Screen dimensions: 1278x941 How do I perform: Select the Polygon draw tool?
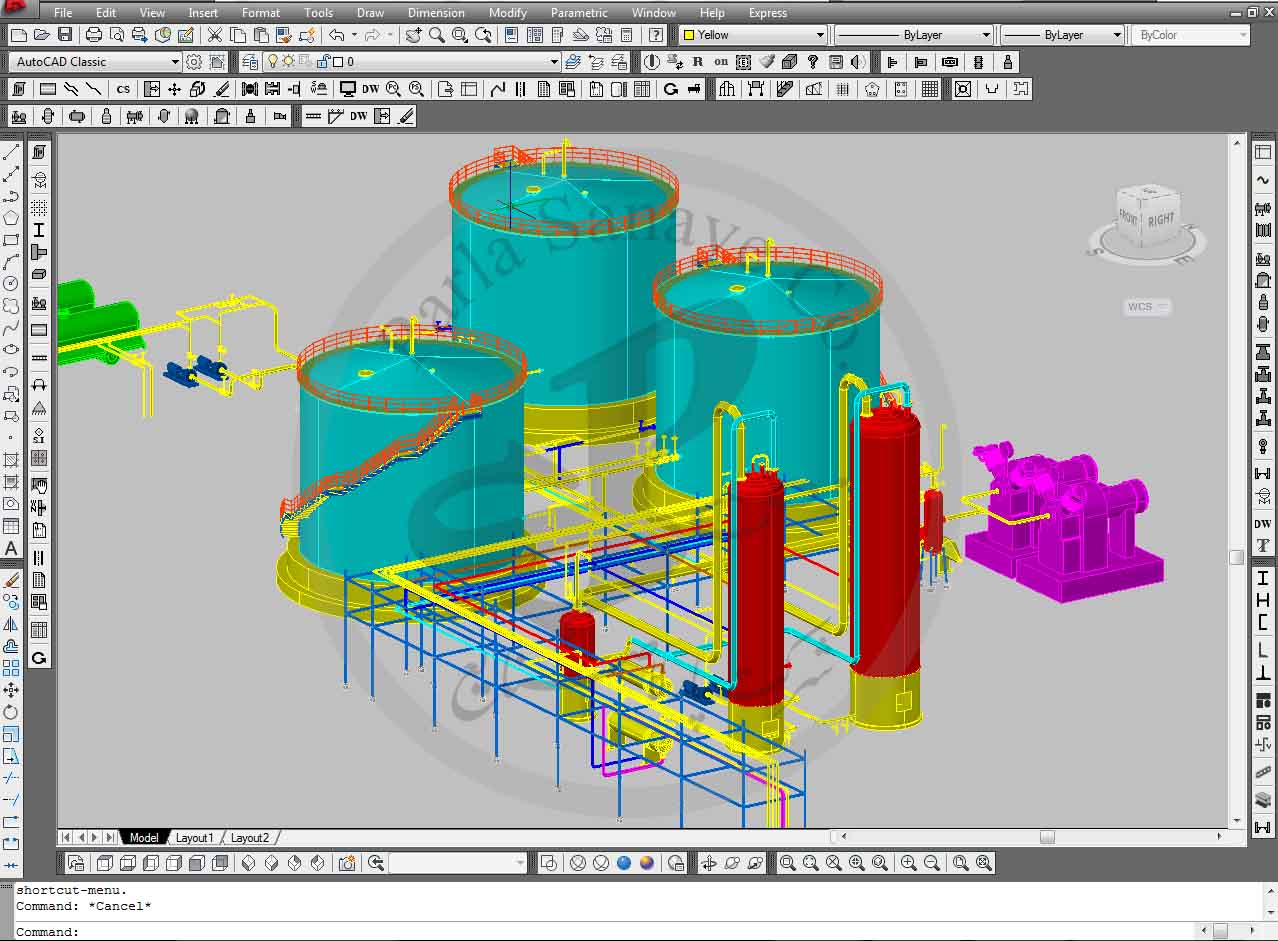click(x=11, y=218)
